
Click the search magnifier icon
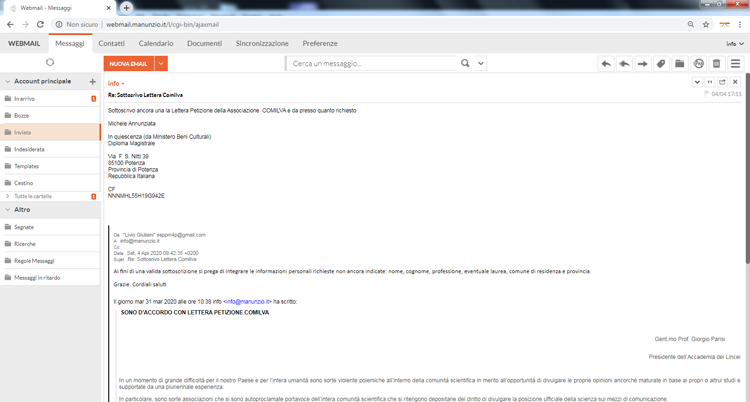point(465,63)
